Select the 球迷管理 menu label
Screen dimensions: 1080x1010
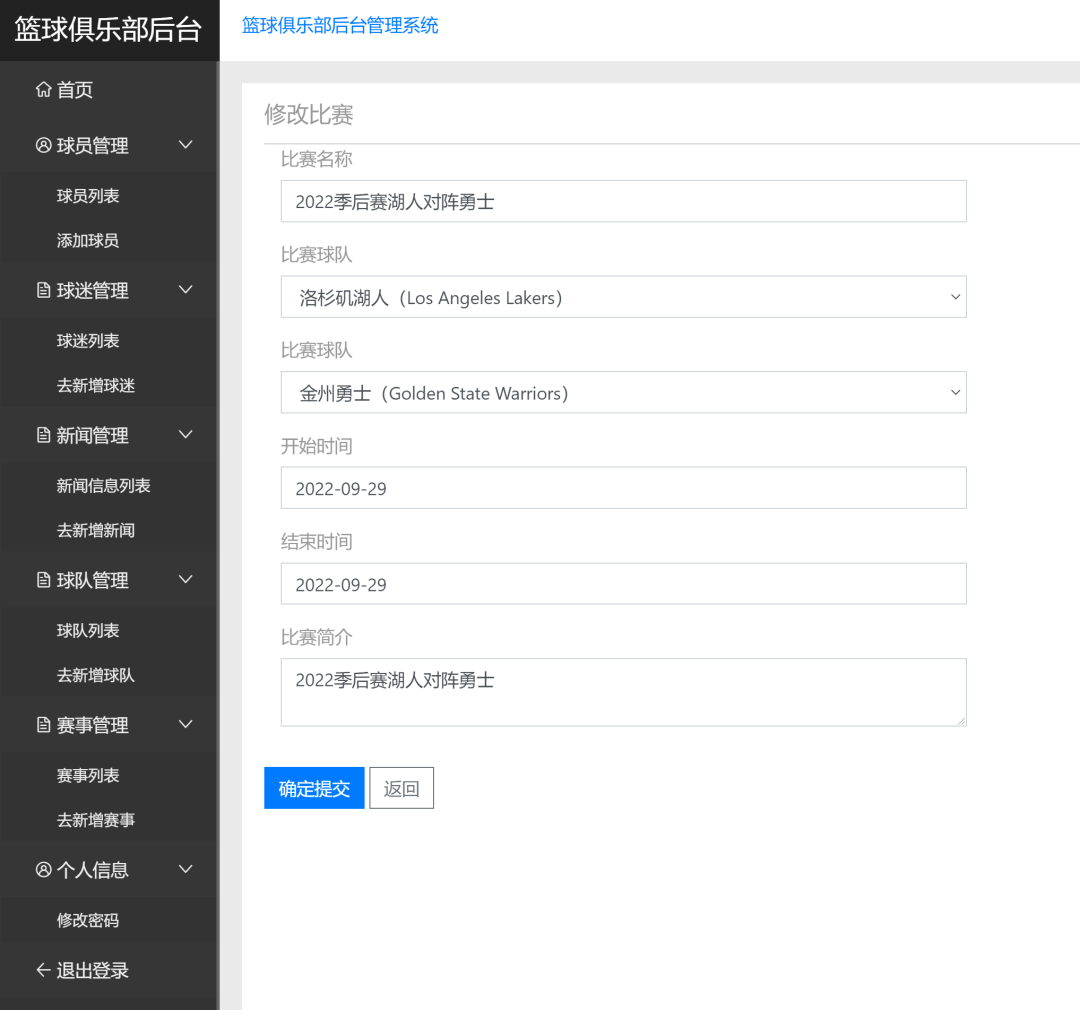(x=92, y=290)
